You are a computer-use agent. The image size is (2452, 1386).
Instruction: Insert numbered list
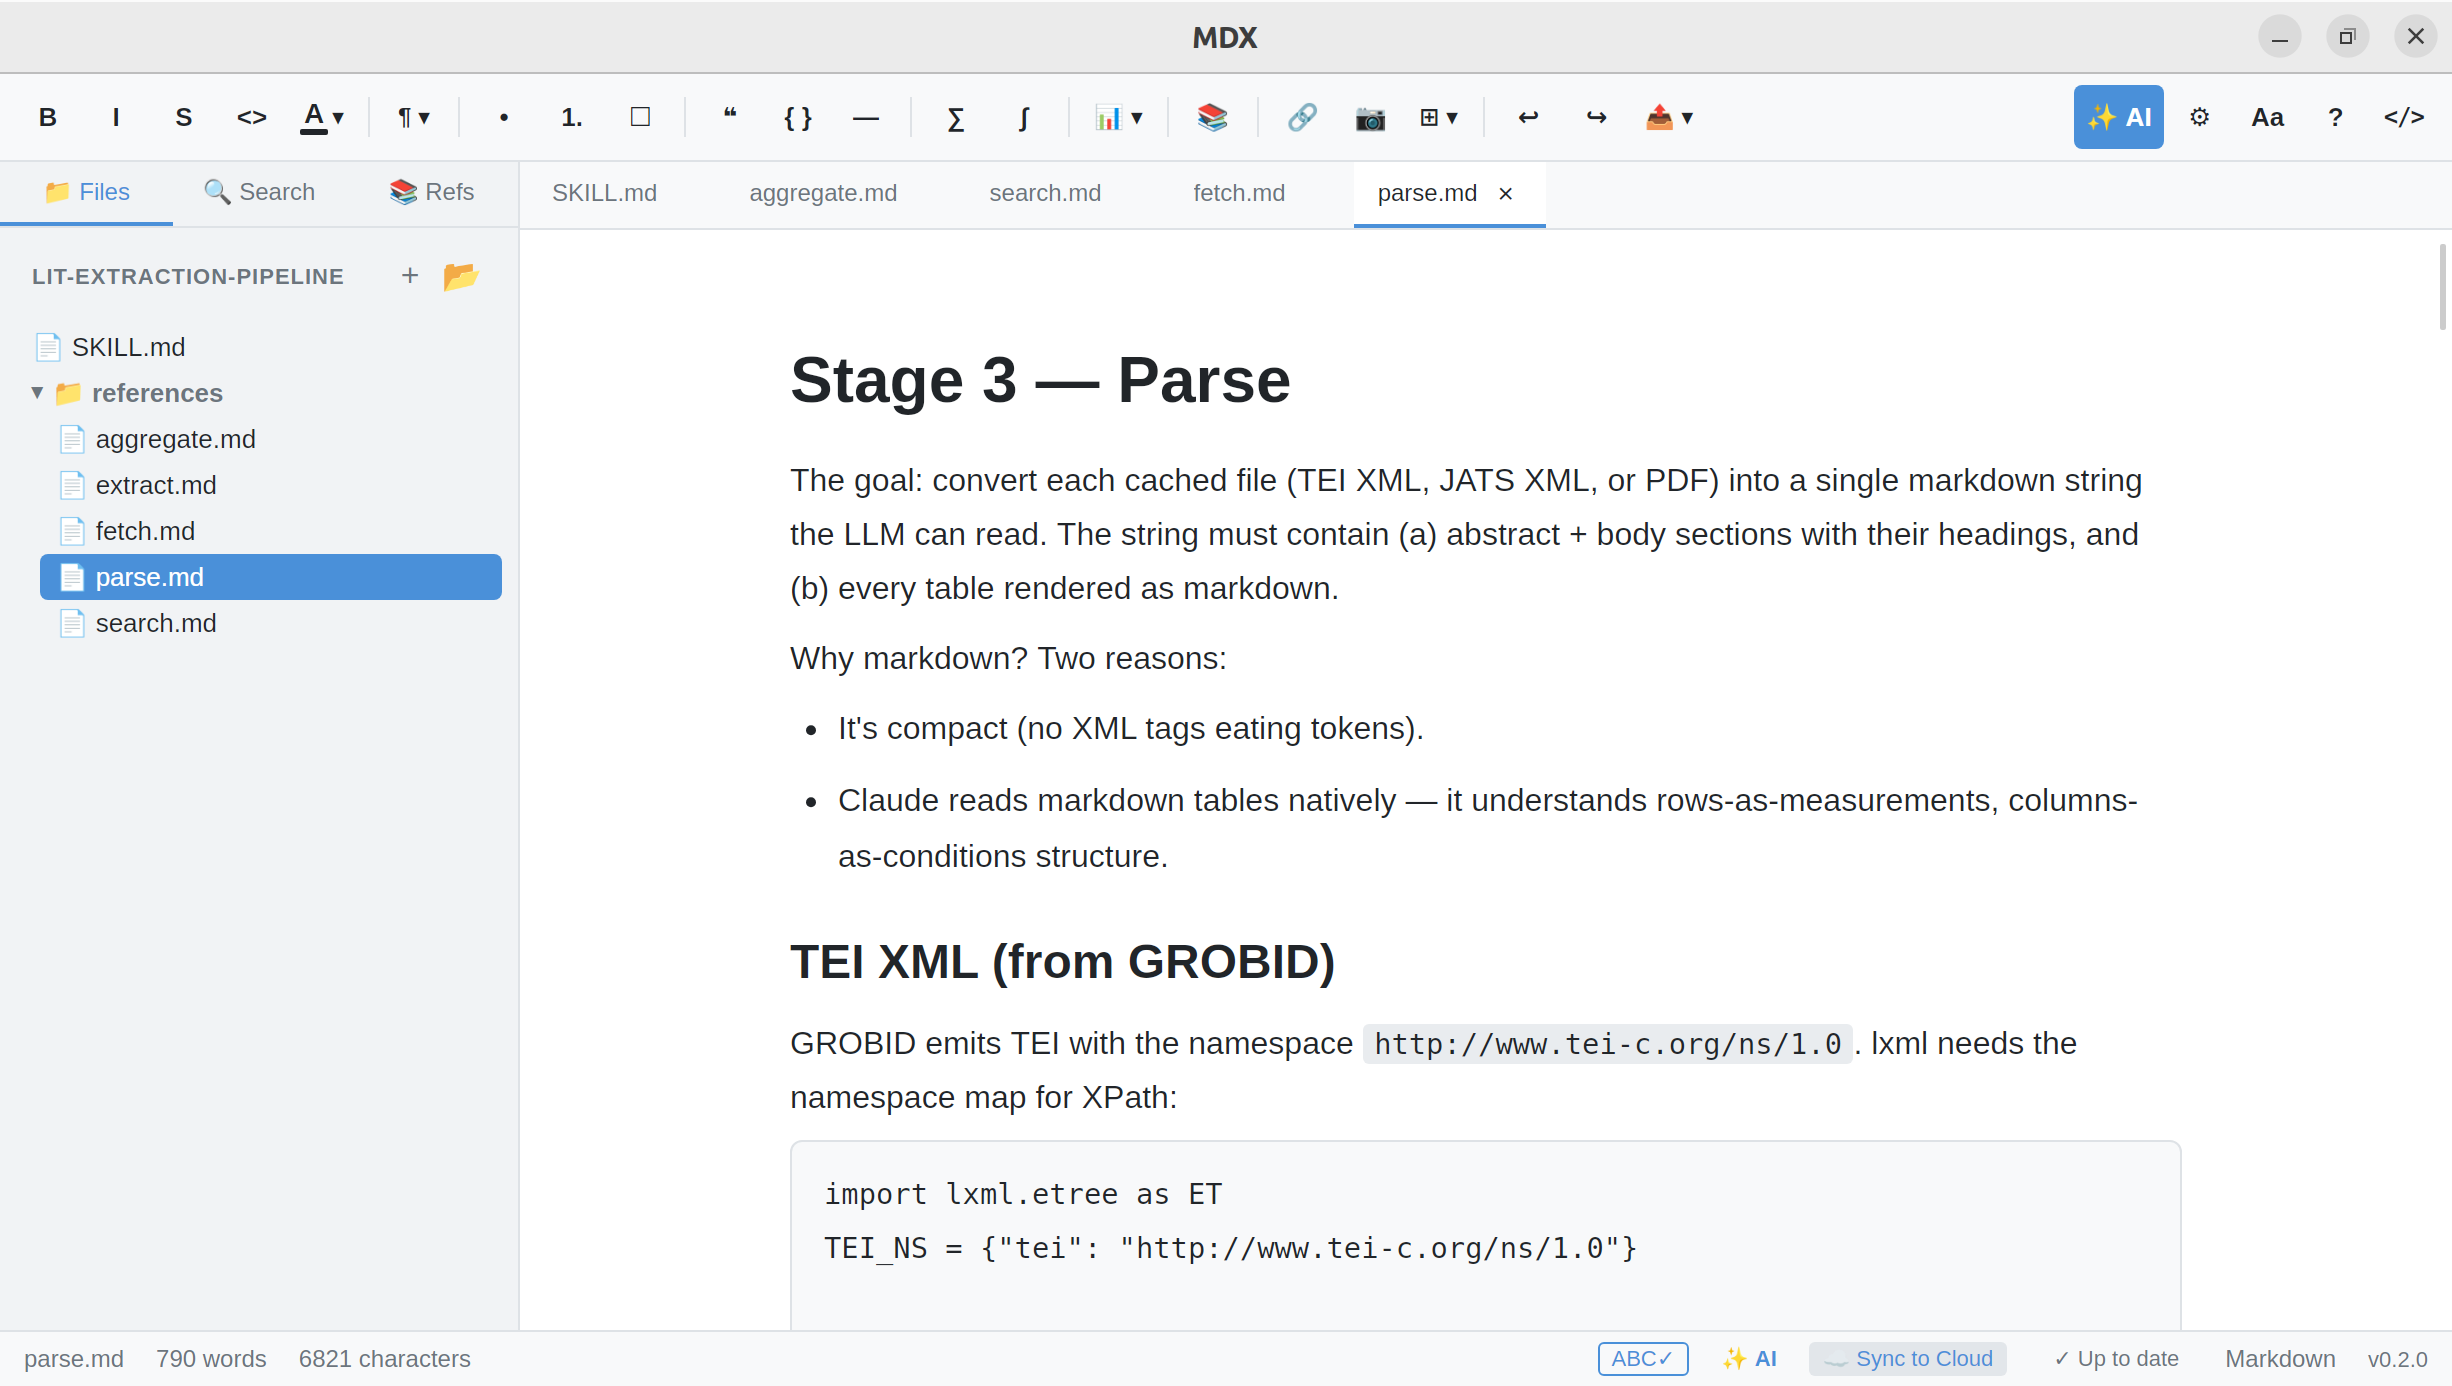(x=571, y=117)
